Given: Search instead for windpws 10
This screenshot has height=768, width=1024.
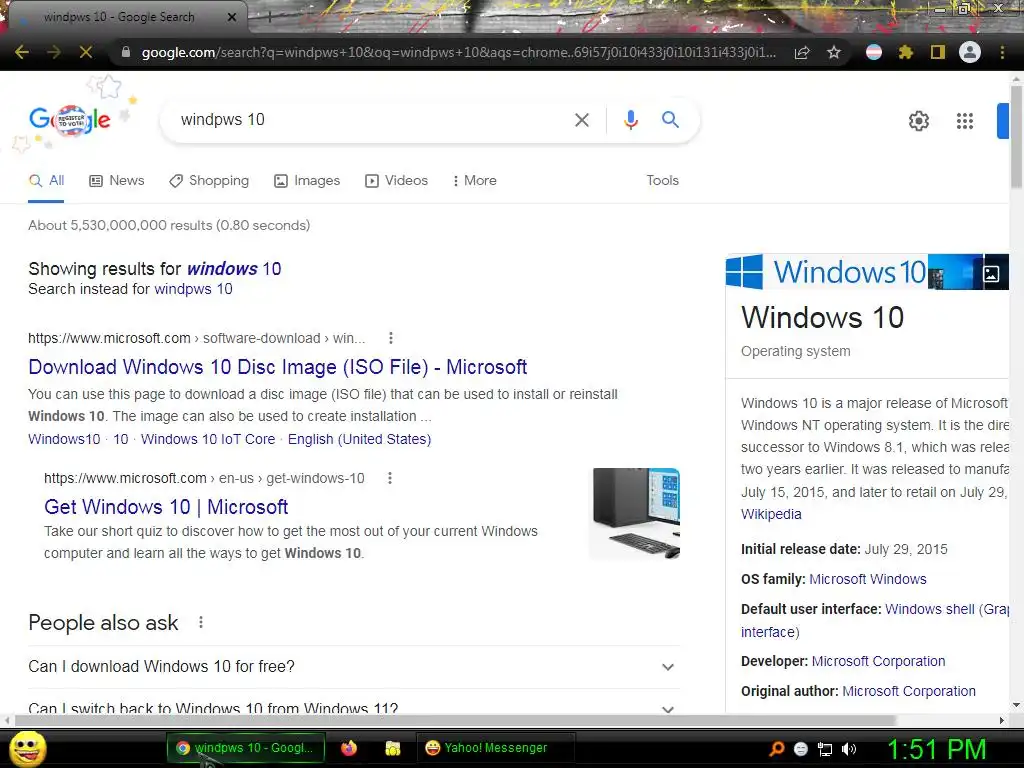Looking at the screenshot, I should click(x=193, y=289).
